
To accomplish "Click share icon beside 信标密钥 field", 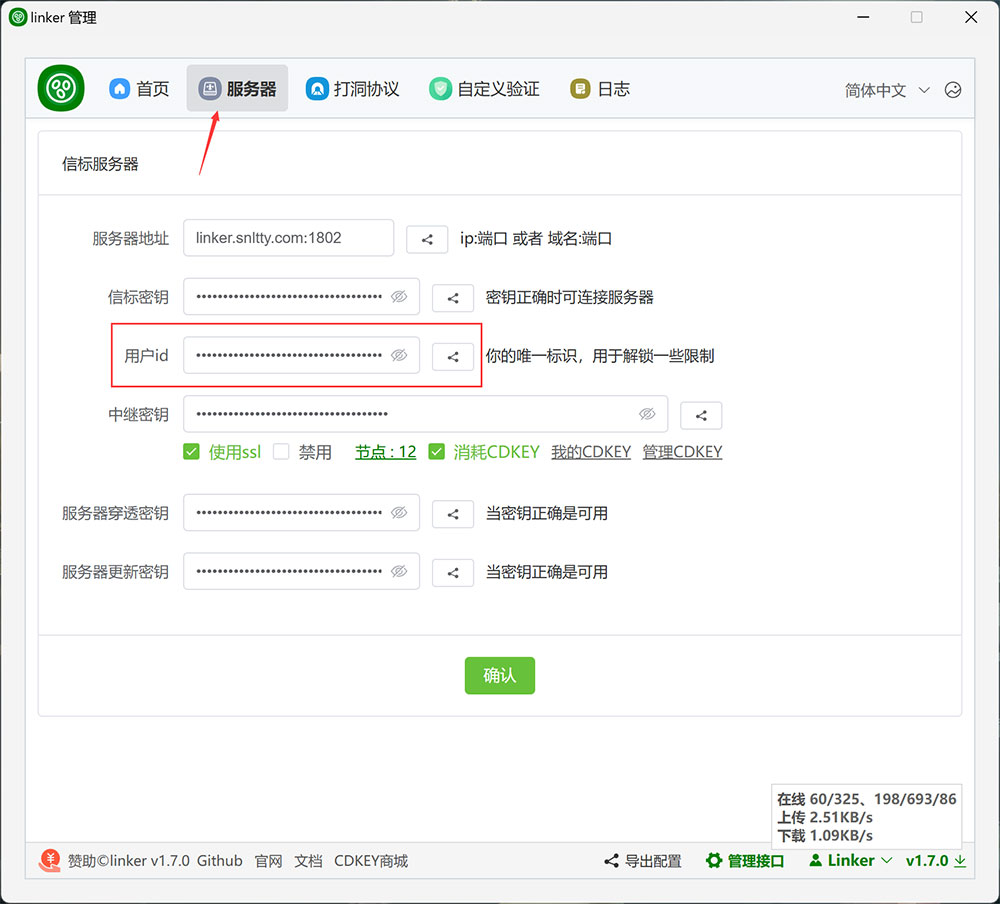I will pos(453,298).
